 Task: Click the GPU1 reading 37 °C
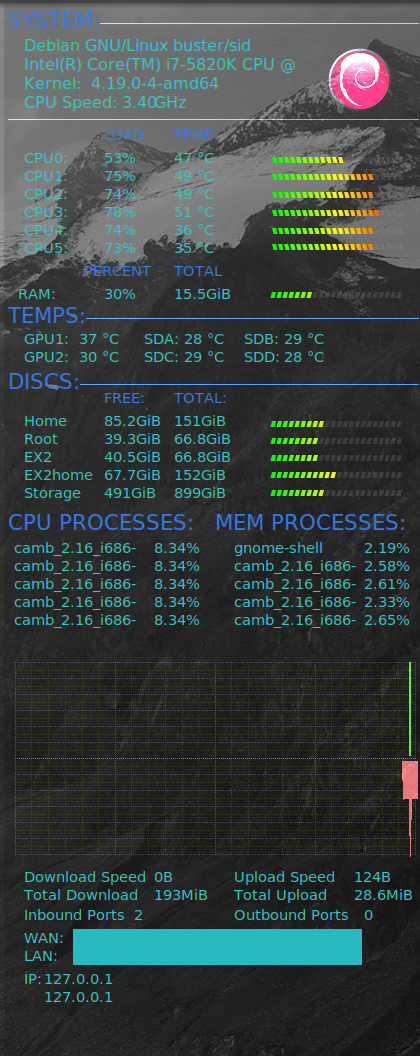pyautogui.click(x=99, y=339)
